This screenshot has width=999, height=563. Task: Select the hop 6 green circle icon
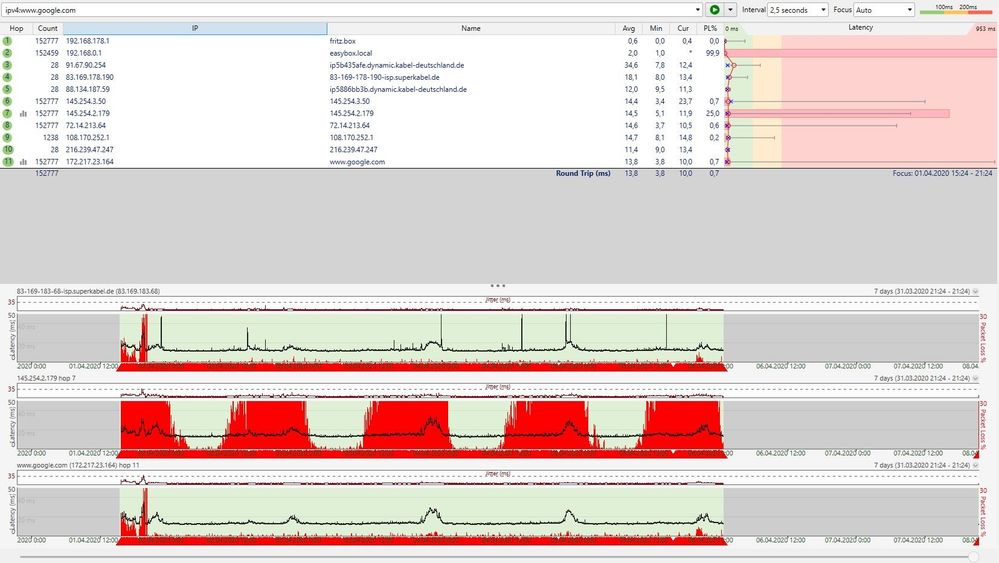pos(8,101)
